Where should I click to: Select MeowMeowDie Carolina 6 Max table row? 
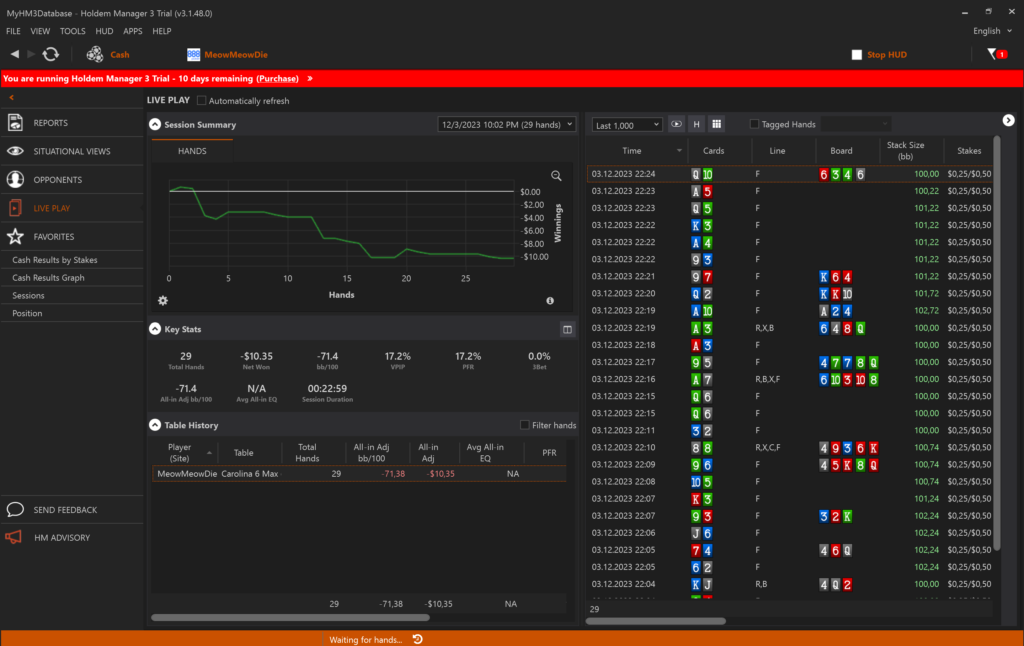359,474
